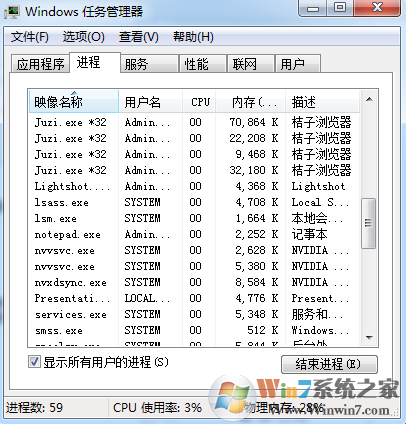Sort by 描述 column header

tap(323, 101)
